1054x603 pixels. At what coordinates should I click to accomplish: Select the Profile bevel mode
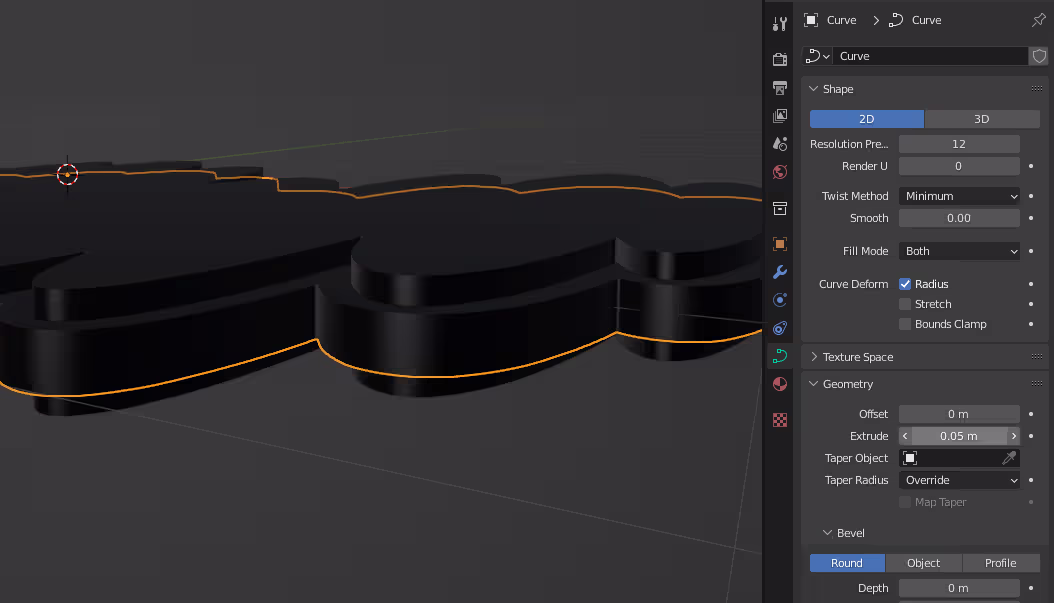[1000, 563]
